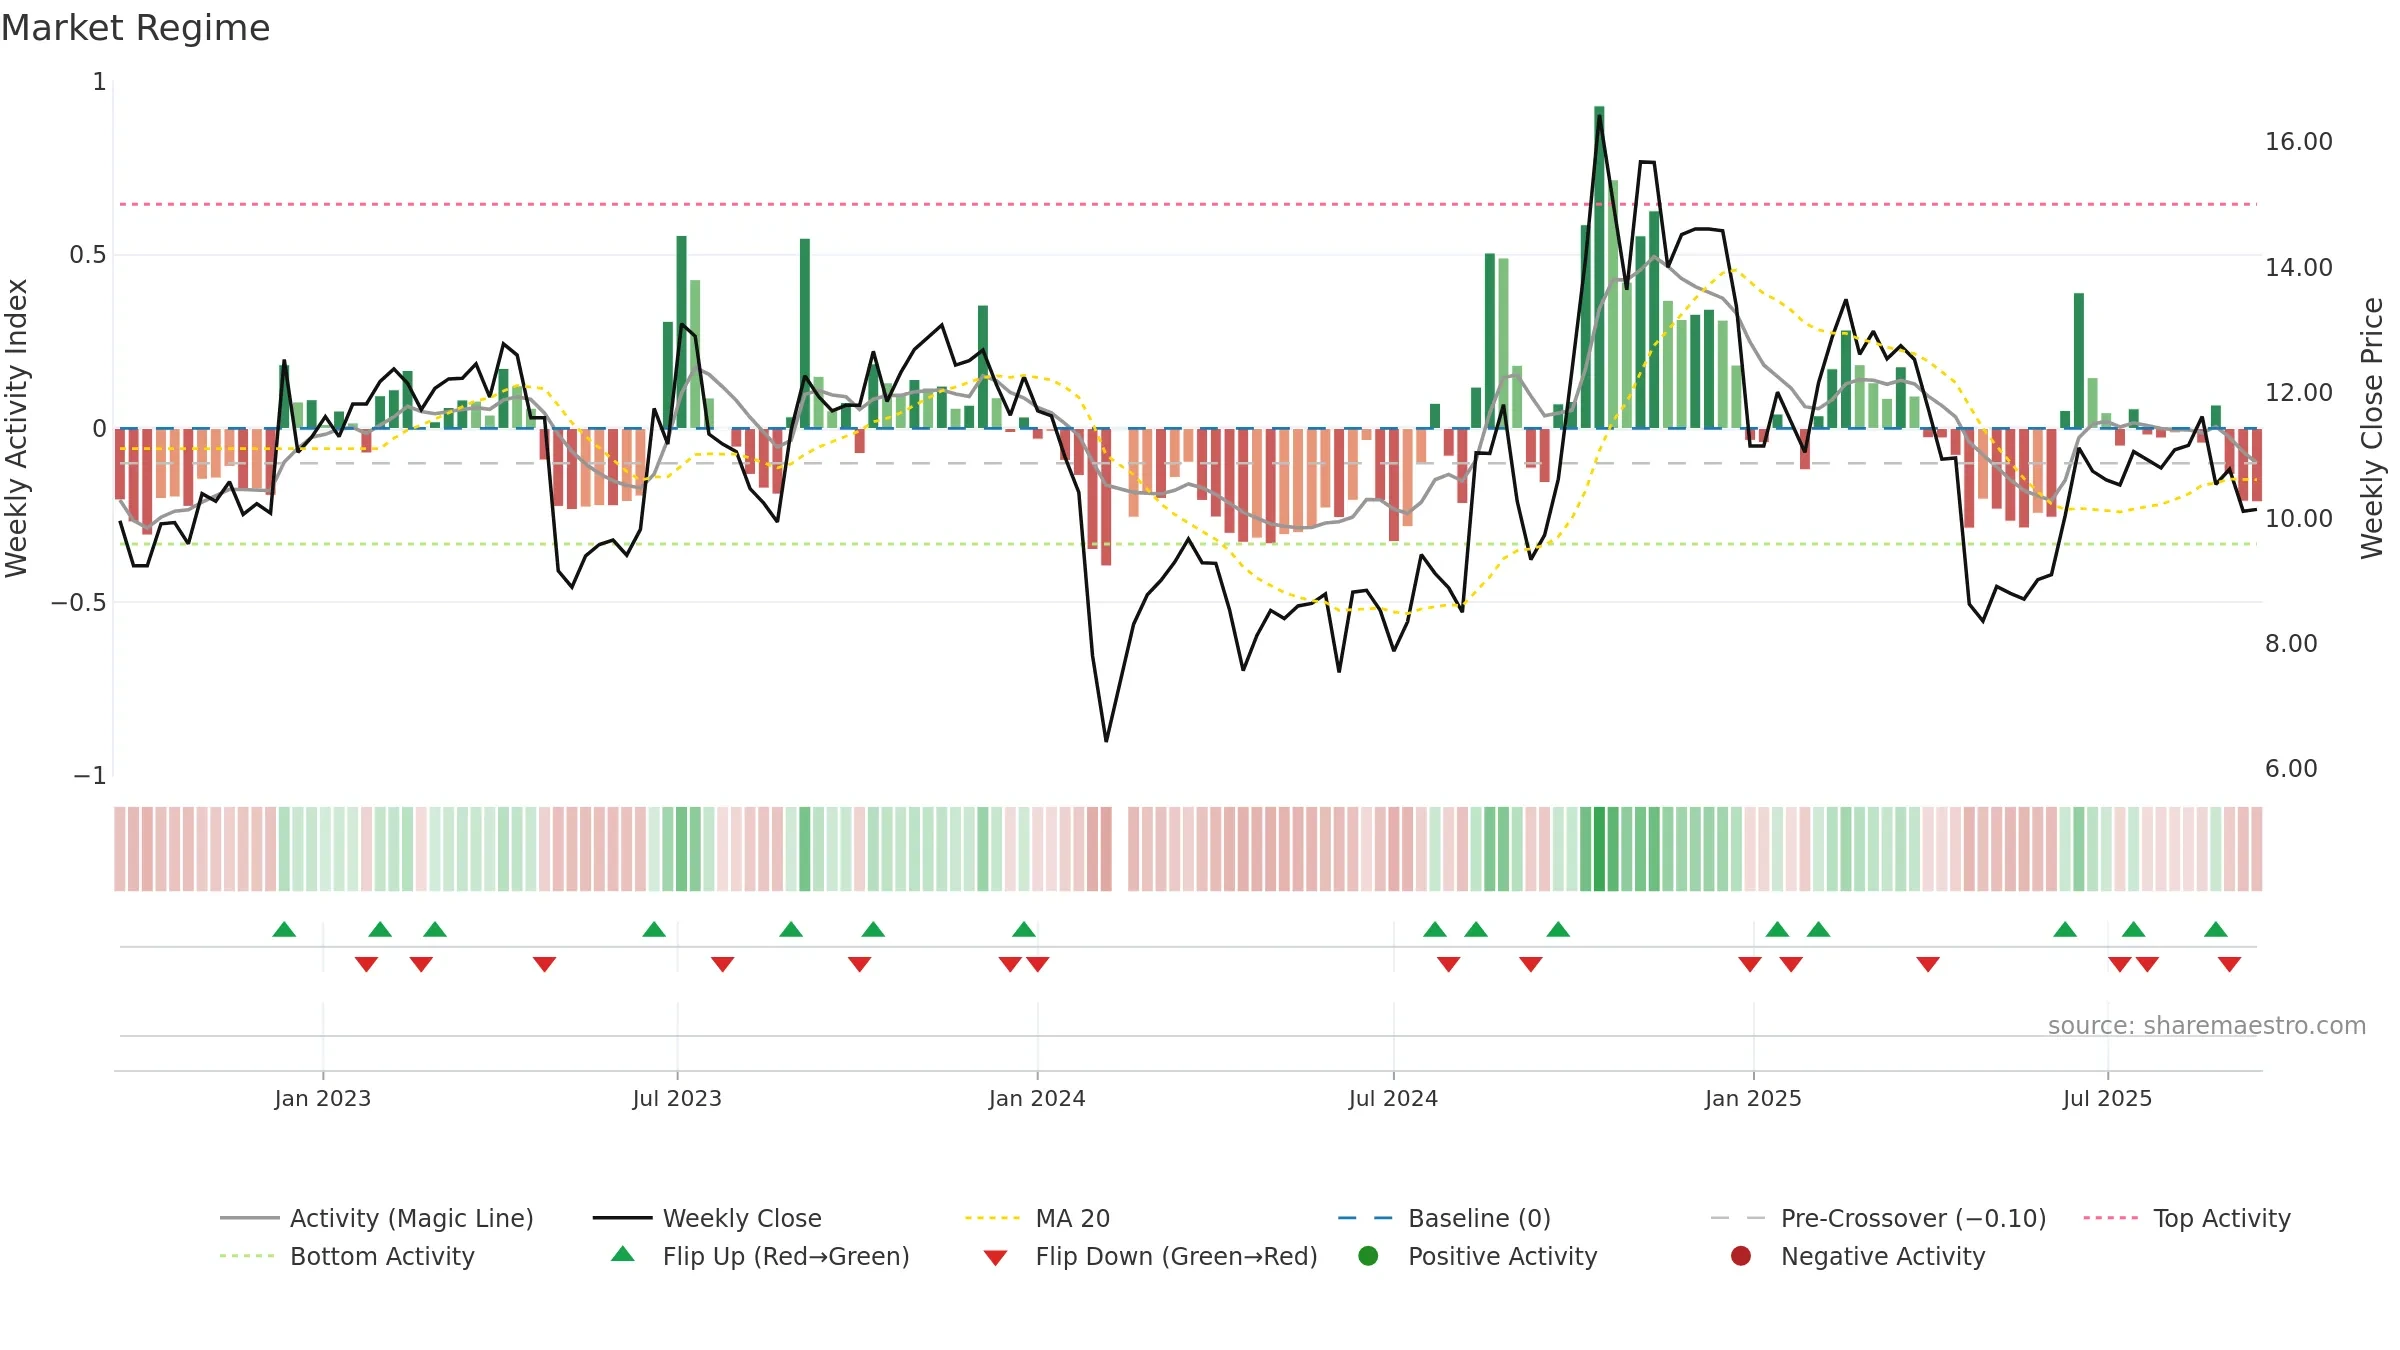Click the Jan 2025 axis tick label
The image size is (2400, 1350).
coord(1753,1099)
